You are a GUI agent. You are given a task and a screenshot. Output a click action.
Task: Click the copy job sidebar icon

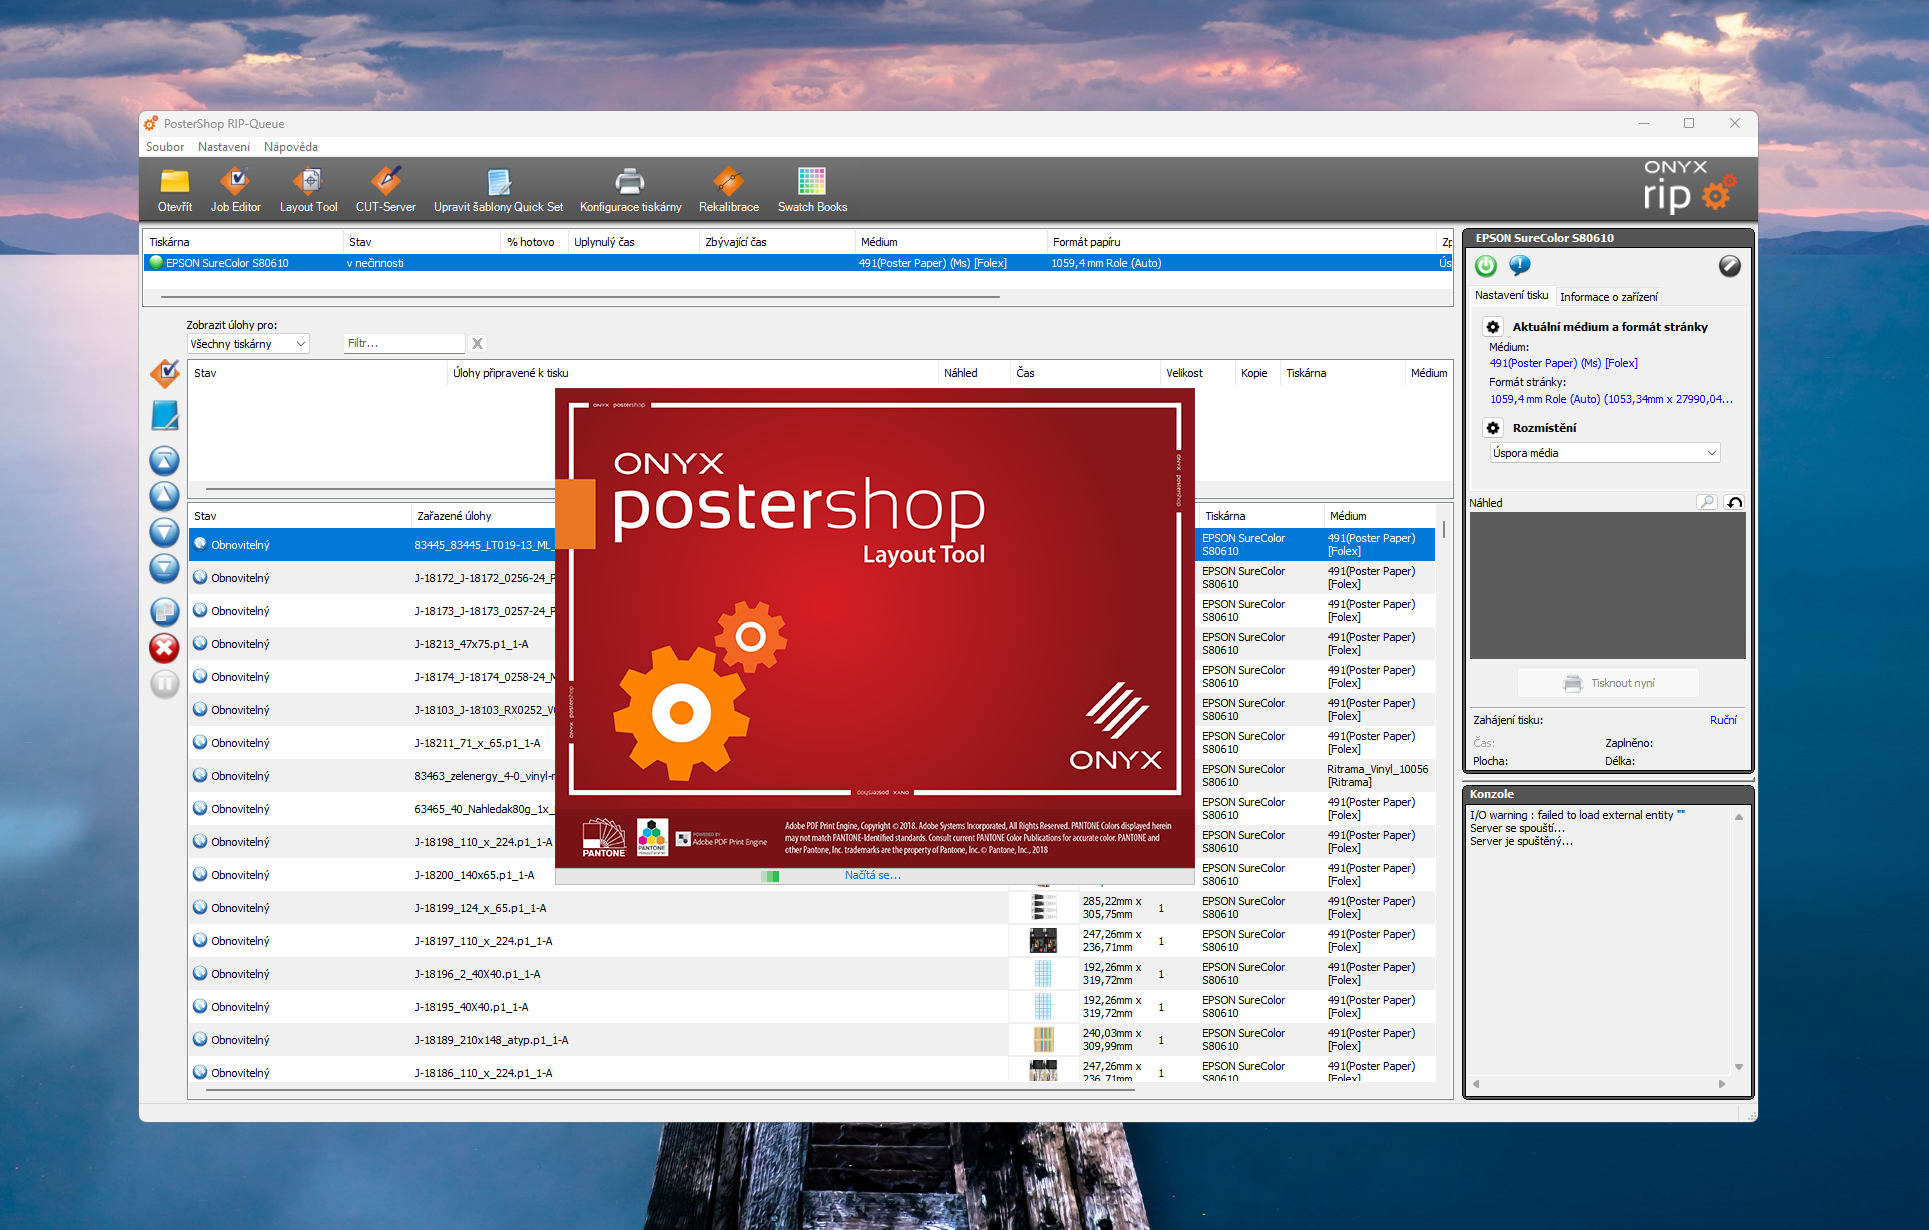165,611
